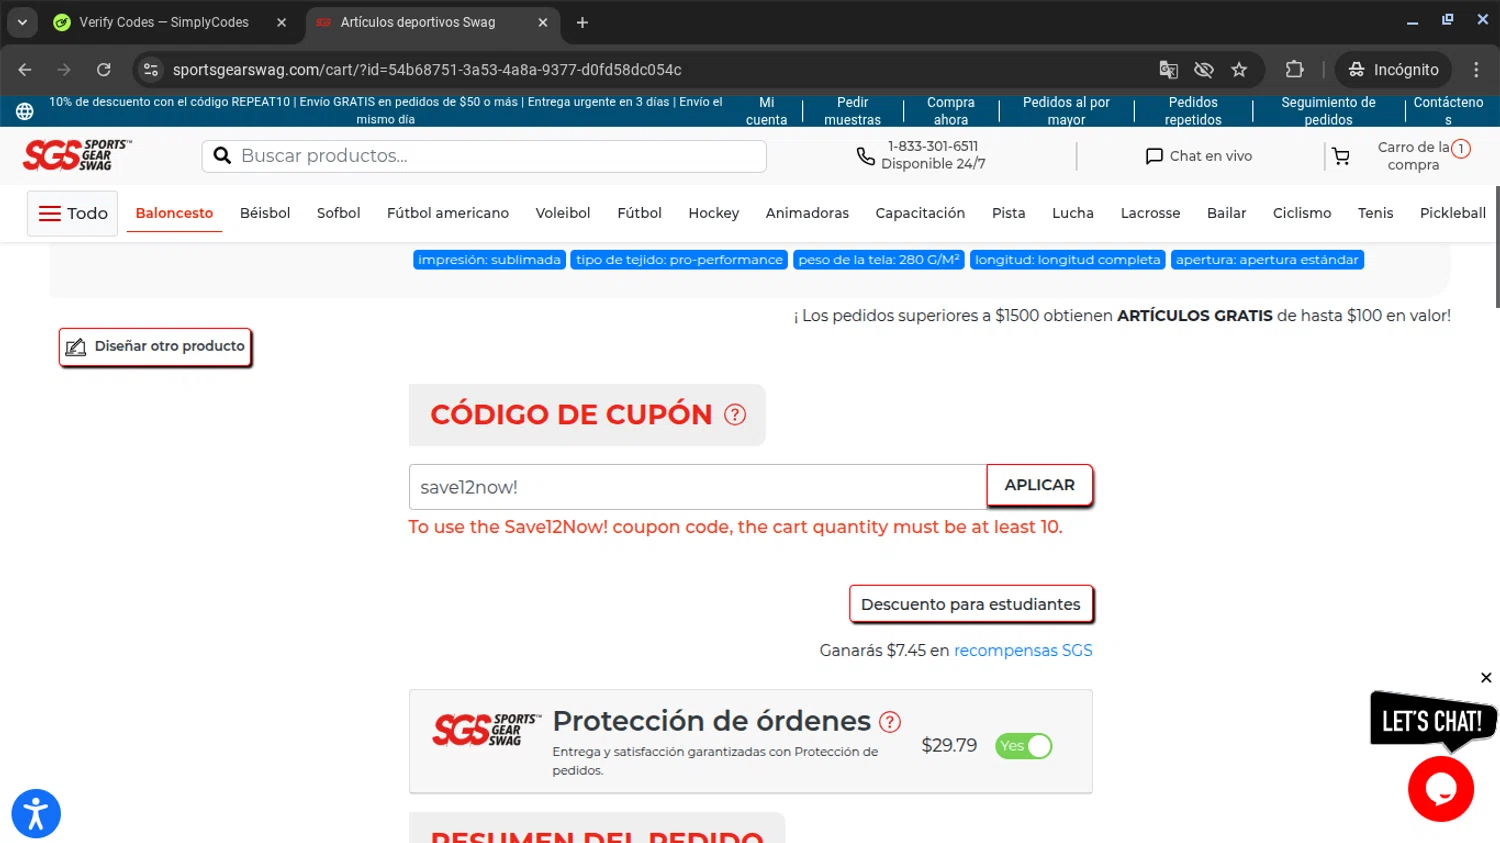Open the live chat speech bubble icon

[x=1154, y=156]
